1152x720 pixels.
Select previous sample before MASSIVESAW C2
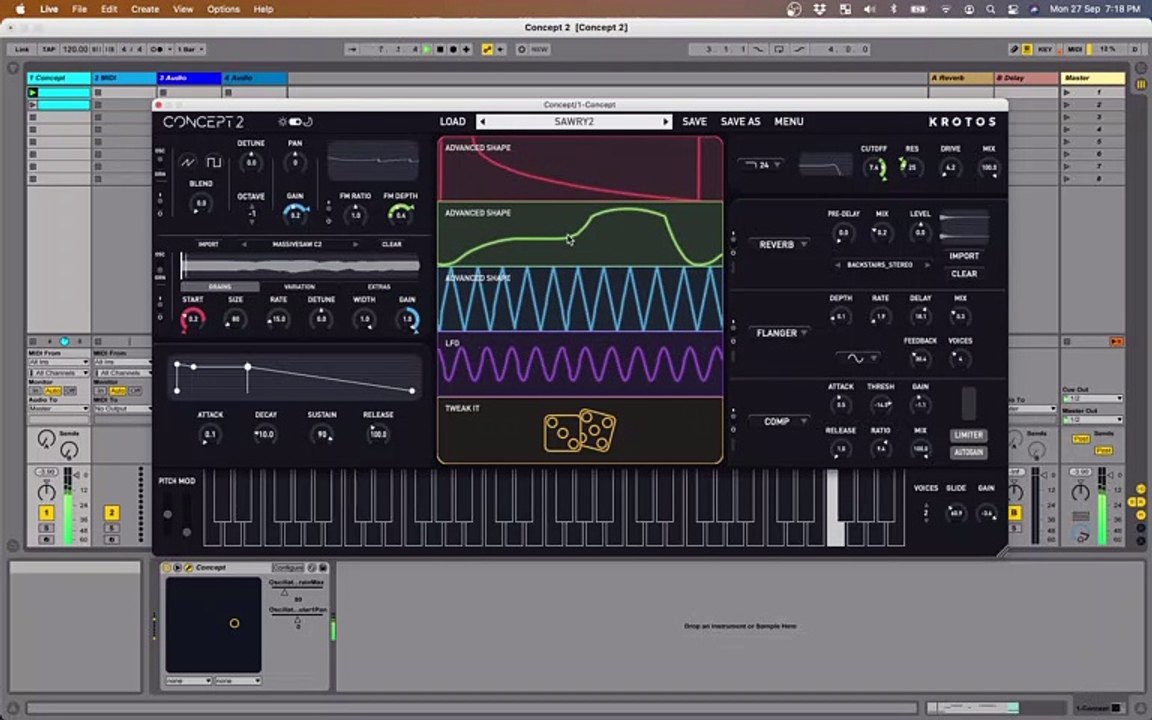pyautogui.click(x=245, y=244)
